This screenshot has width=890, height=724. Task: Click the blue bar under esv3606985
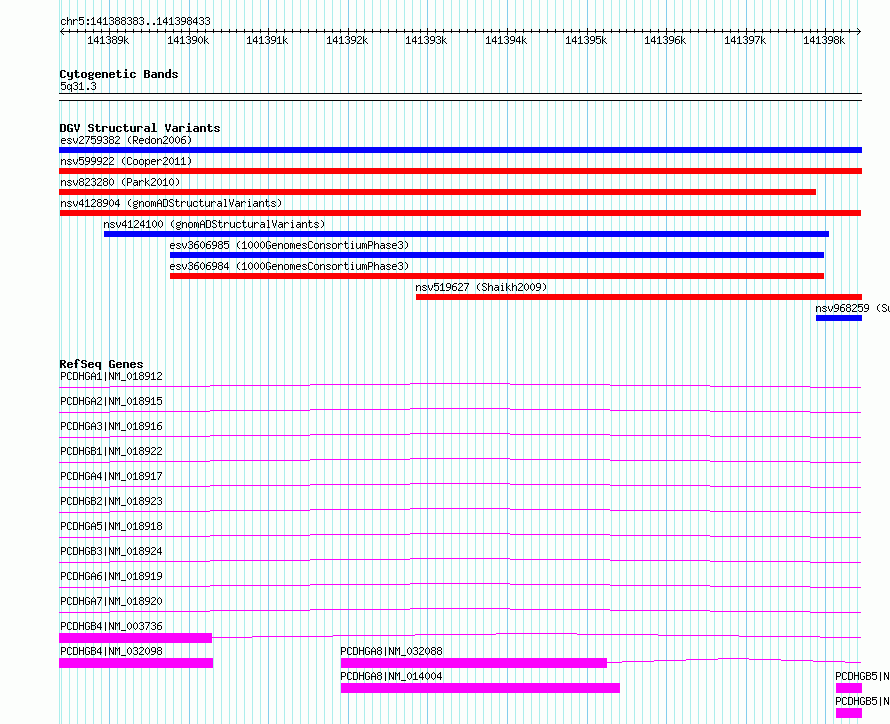[x=497, y=255]
